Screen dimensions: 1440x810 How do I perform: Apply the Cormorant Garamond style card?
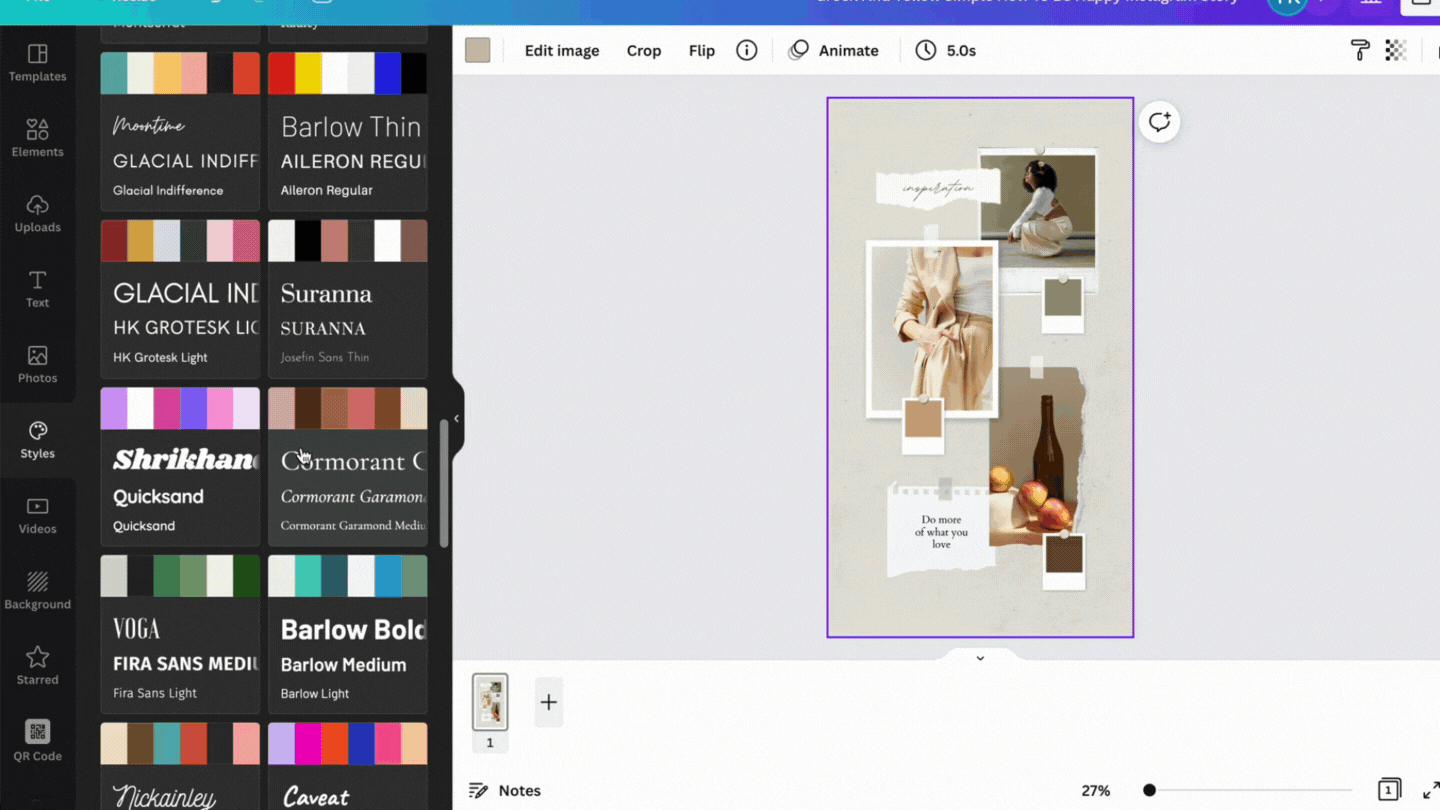(348, 467)
